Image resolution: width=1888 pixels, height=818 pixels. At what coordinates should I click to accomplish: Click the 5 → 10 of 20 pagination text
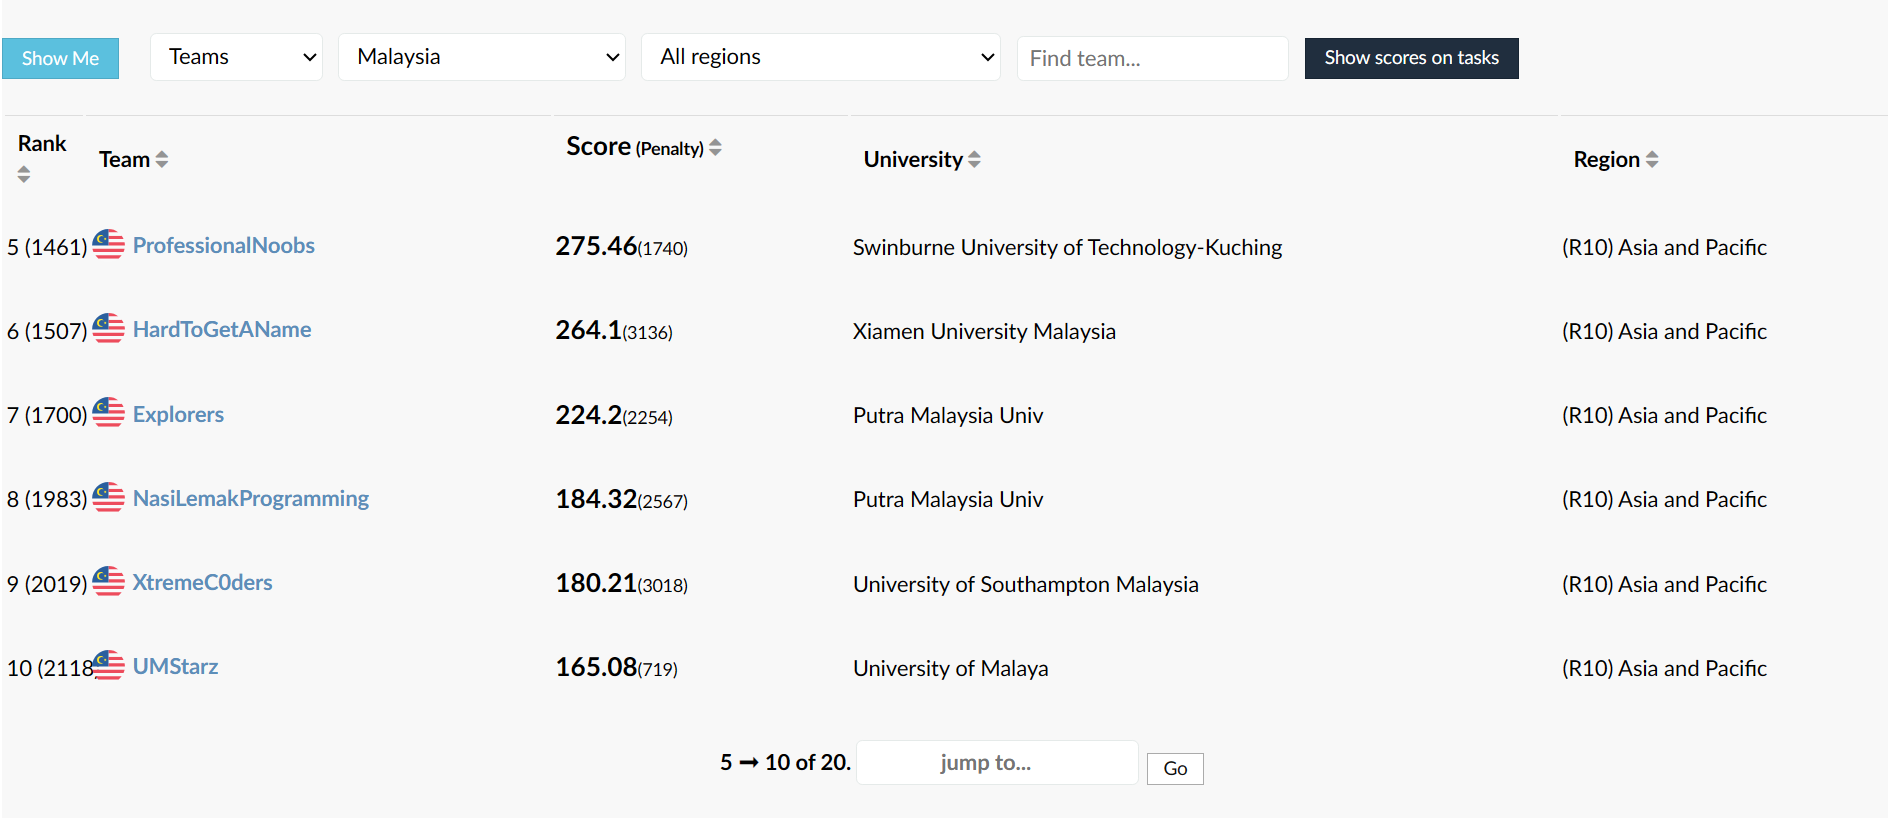pos(785,762)
